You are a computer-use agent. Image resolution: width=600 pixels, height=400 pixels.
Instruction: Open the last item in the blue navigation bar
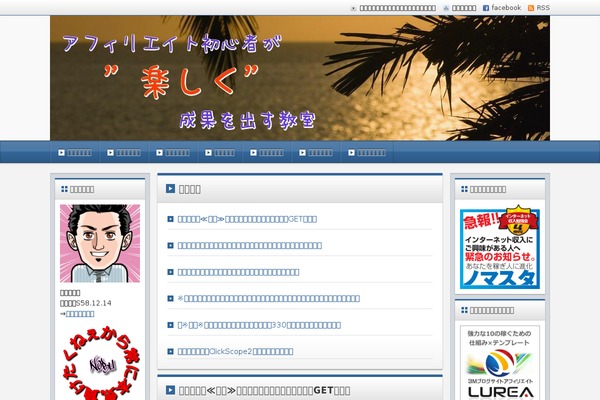pos(367,153)
